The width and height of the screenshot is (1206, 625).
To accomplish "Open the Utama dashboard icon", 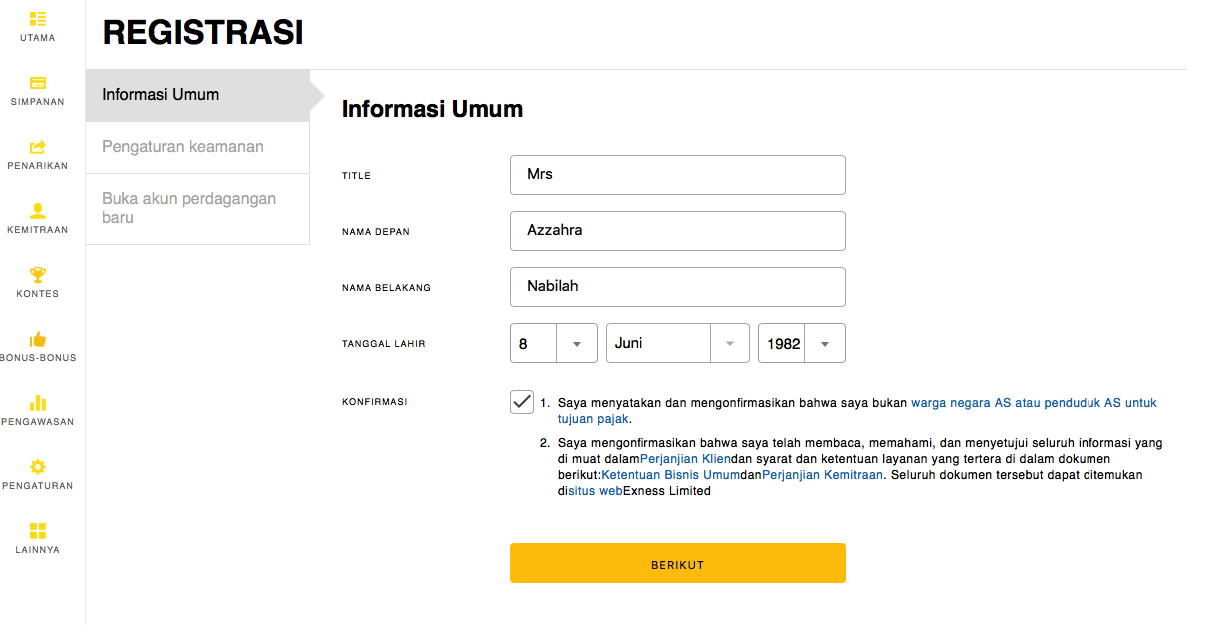I will click(38, 19).
